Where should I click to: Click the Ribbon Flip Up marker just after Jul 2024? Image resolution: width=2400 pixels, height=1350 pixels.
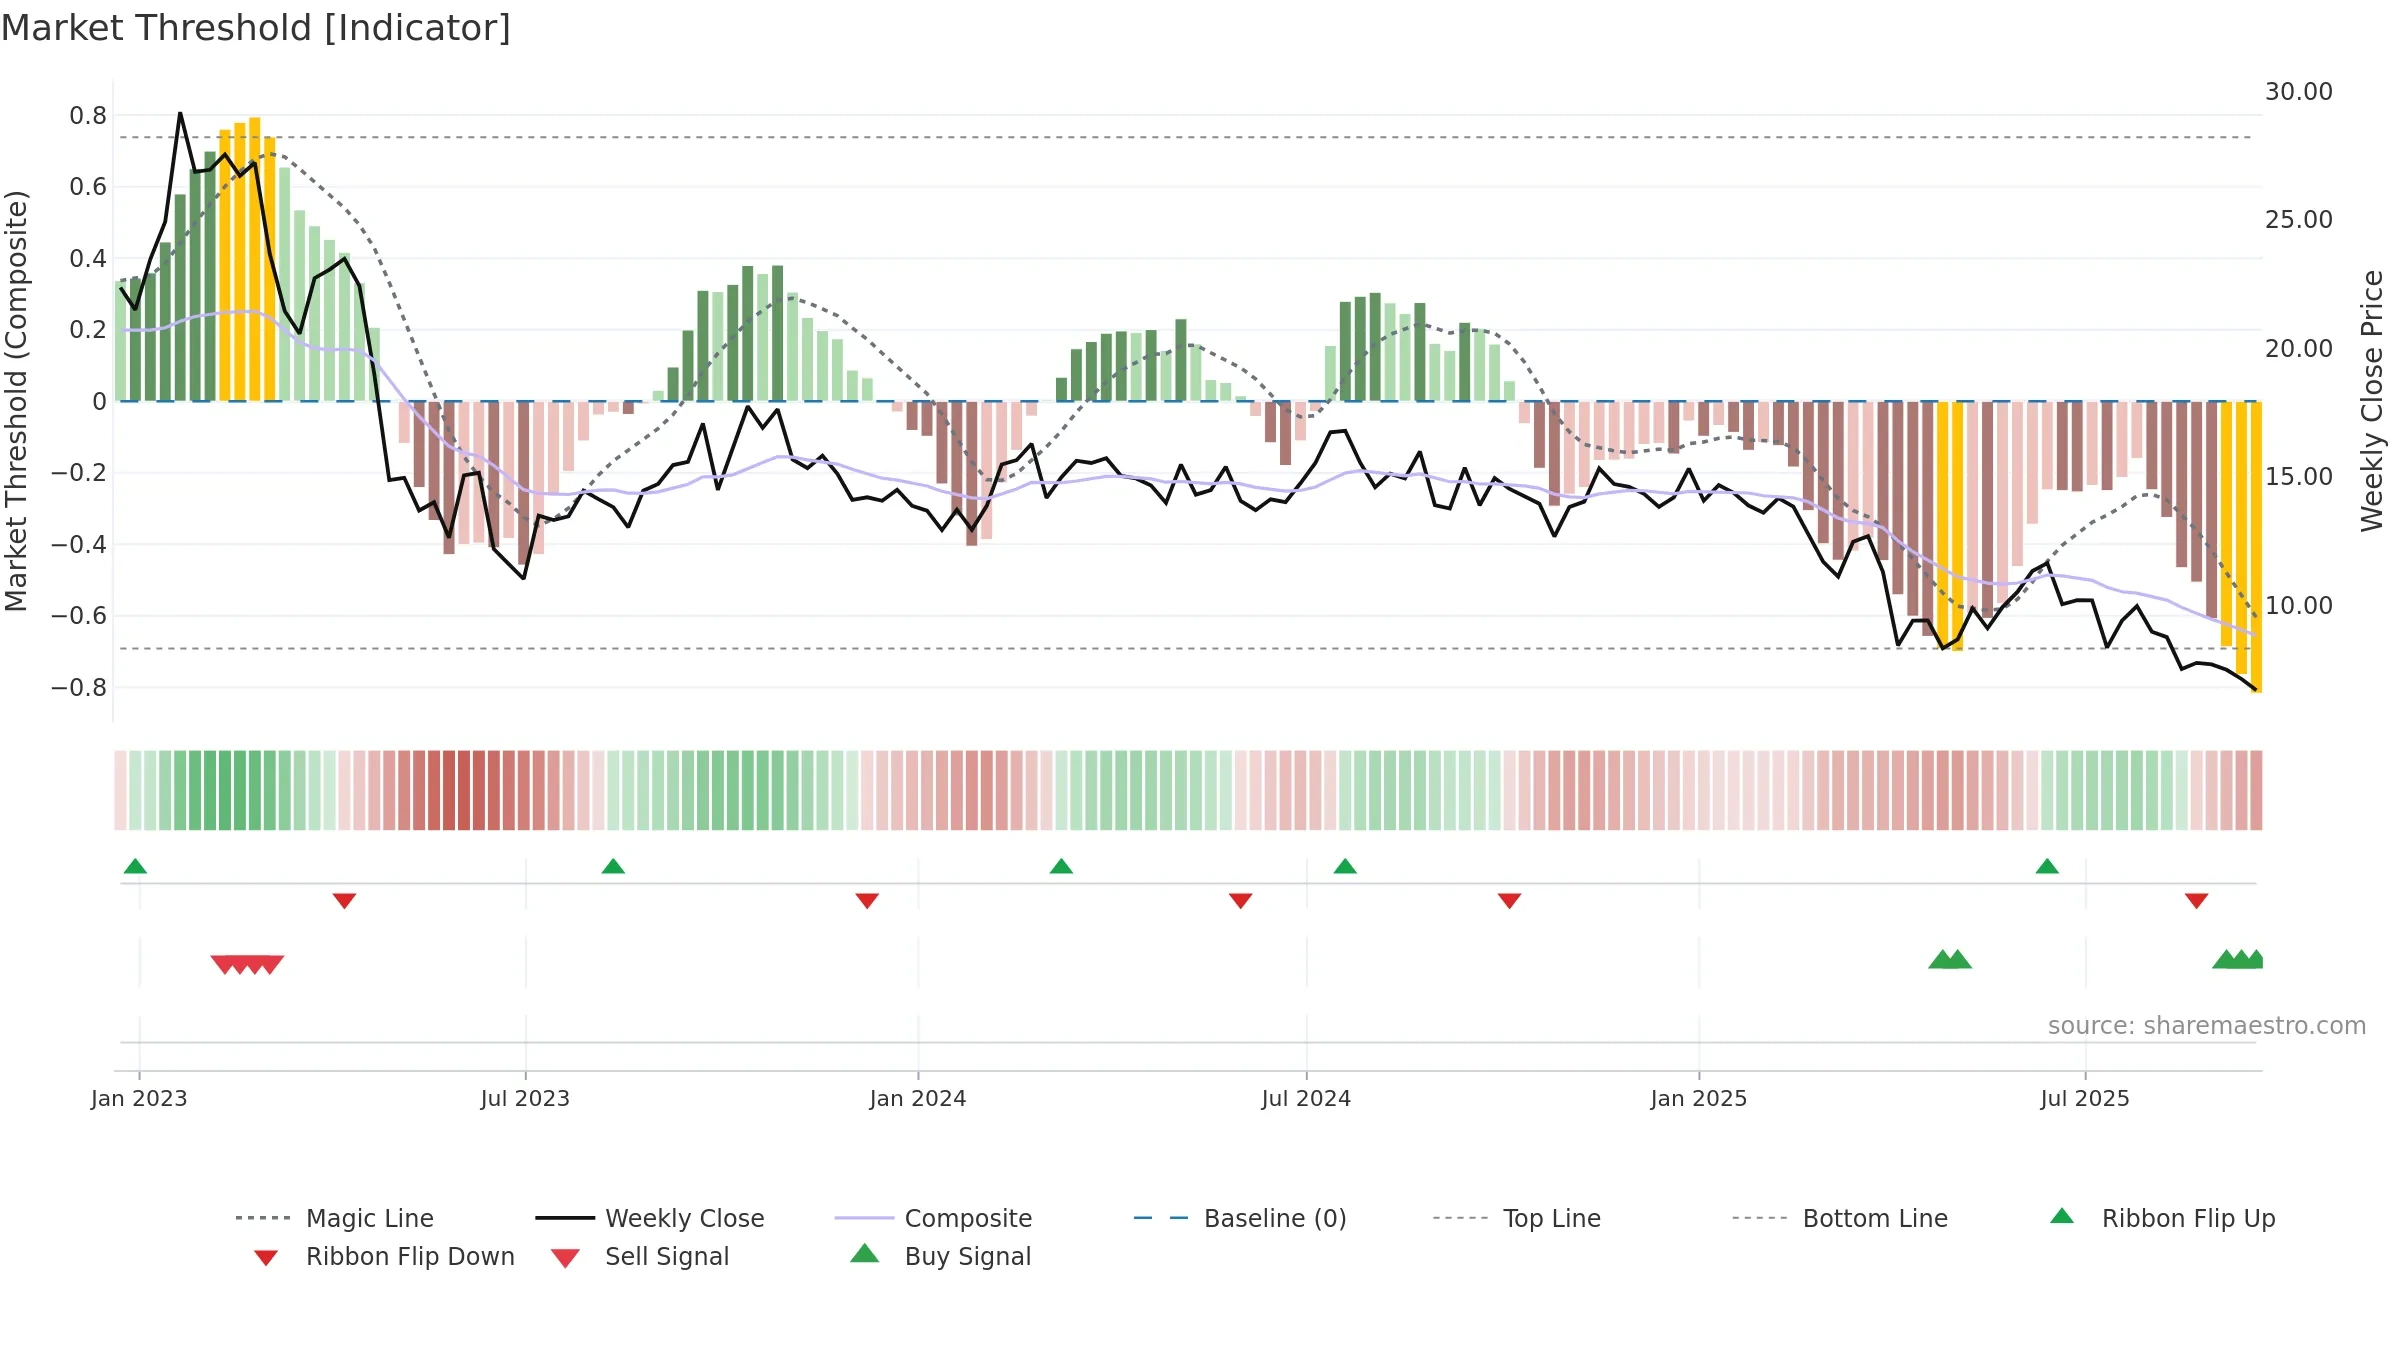(x=1345, y=866)
